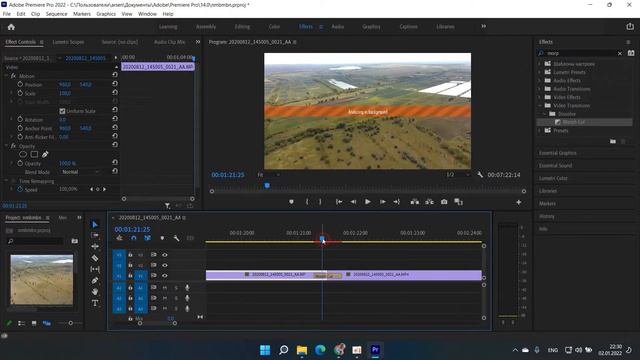Click free draw bezier mask pen
640x360 pixels.
[45, 154]
